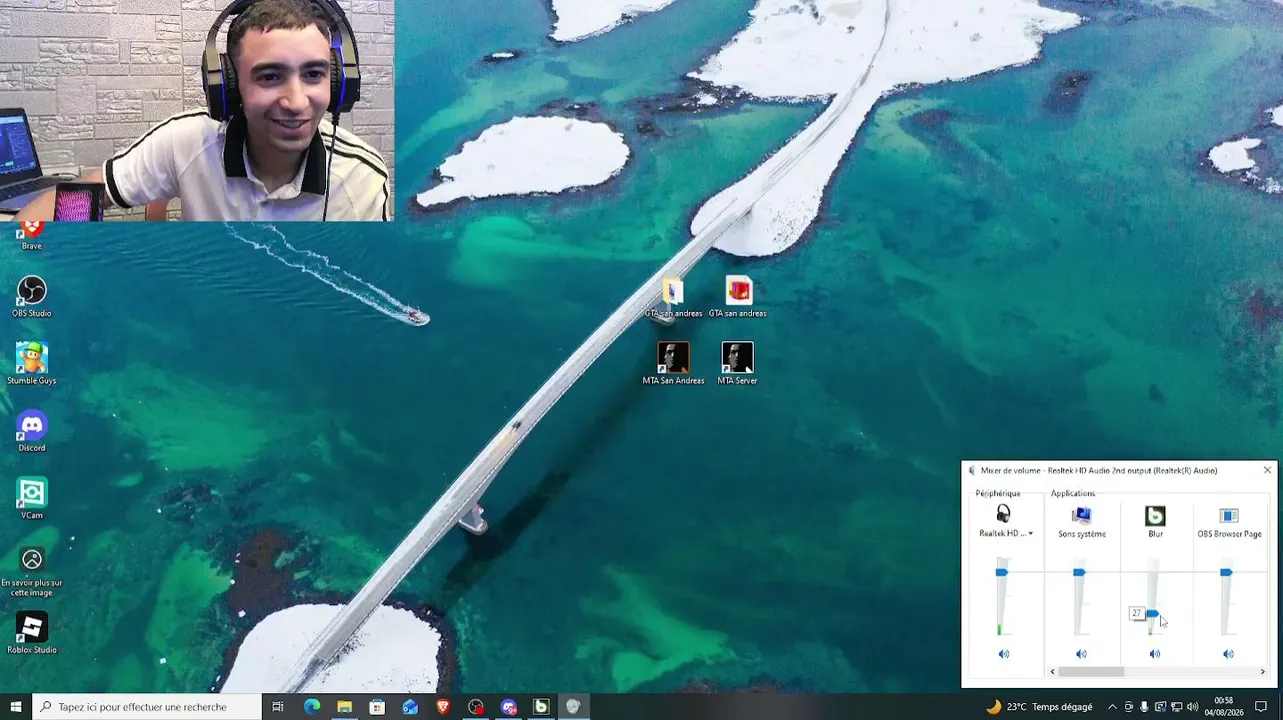Click the grey shield taskbar icon
The width and height of the screenshot is (1283, 720).
click(574, 707)
